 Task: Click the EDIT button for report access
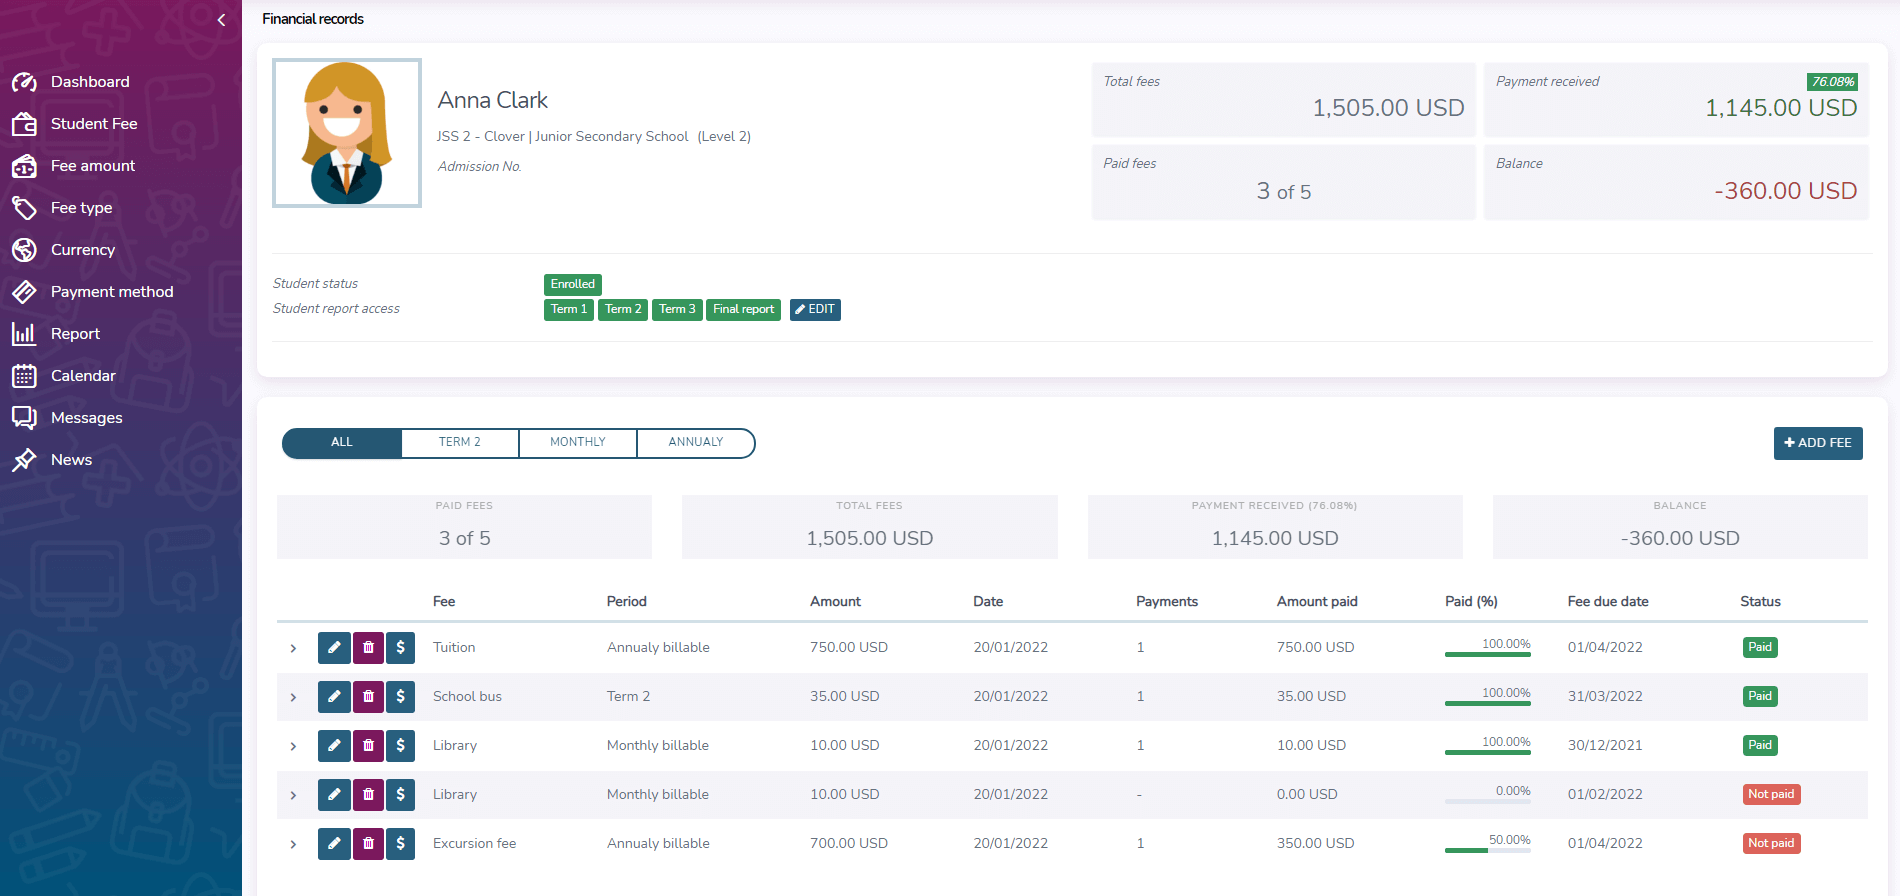click(815, 310)
